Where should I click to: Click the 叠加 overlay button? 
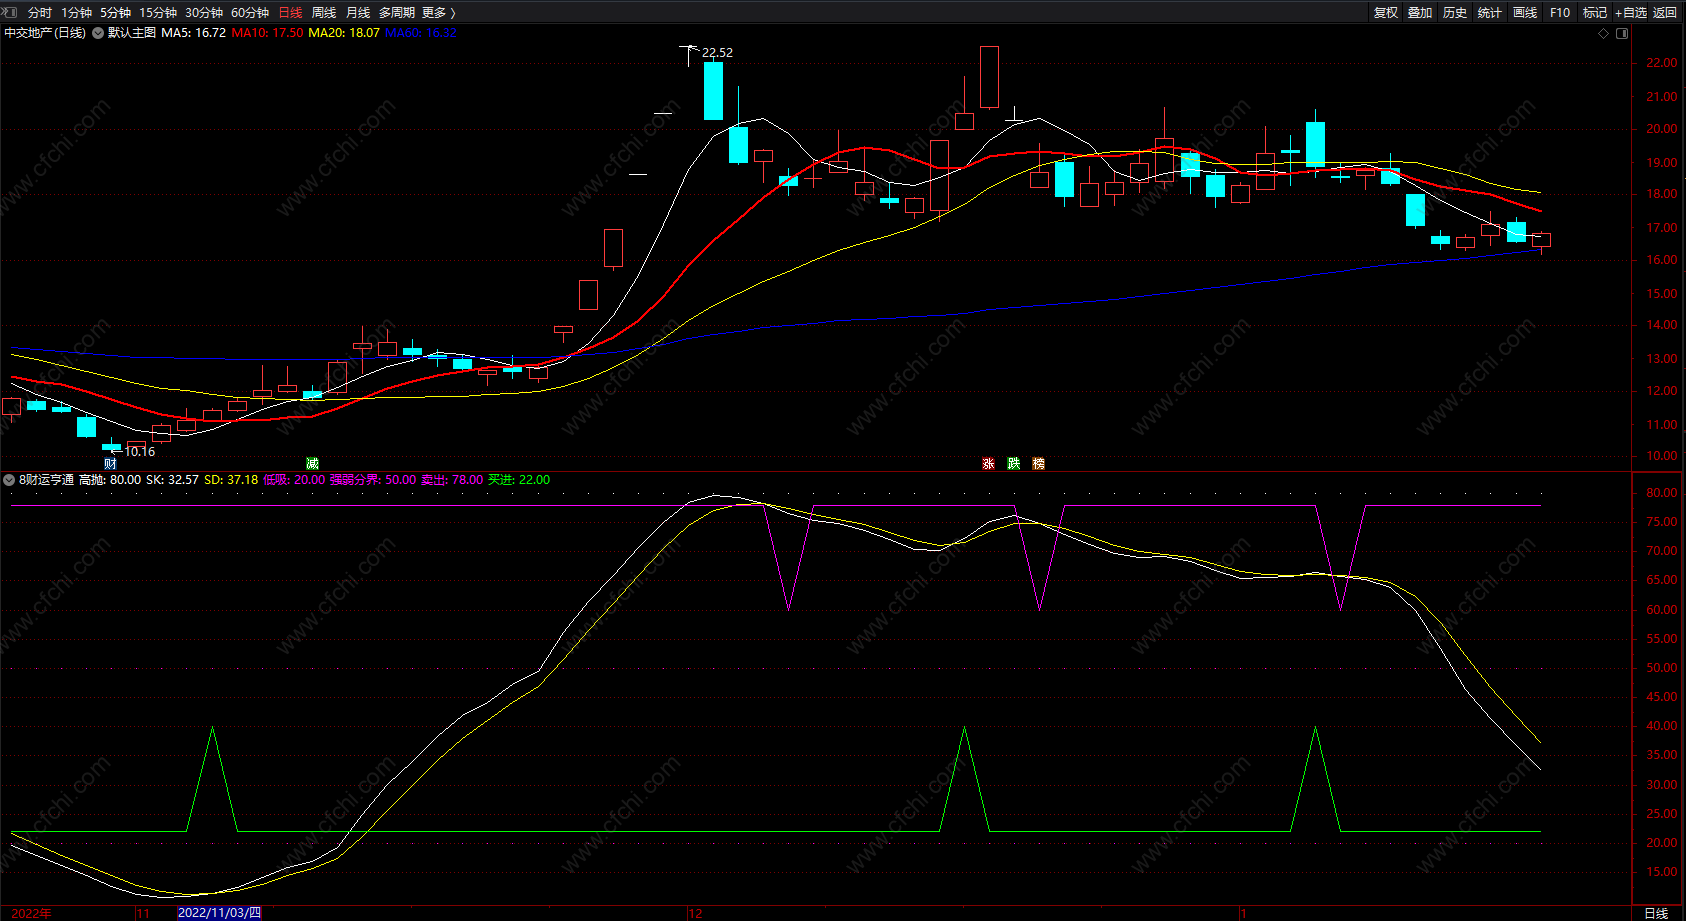click(1420, 13)
